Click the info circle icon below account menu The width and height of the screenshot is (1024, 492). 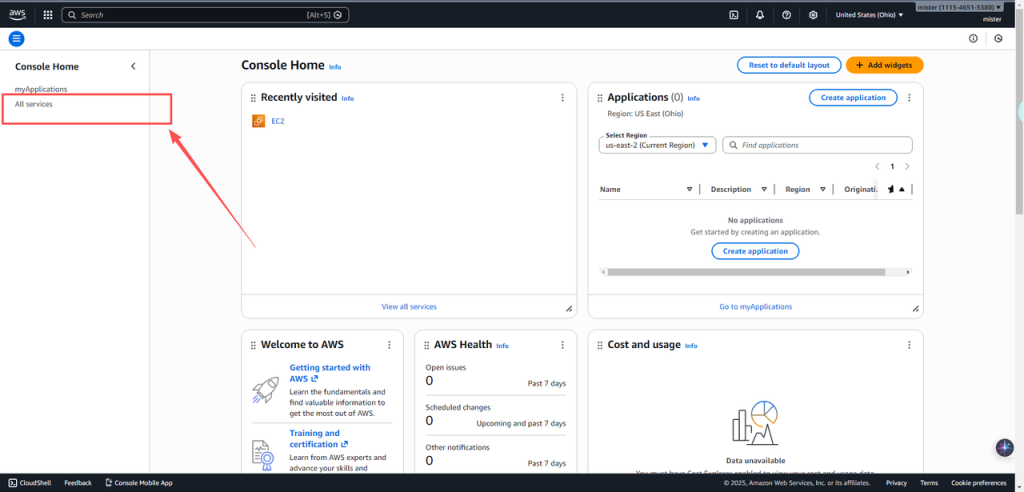[x=973, y=39]
